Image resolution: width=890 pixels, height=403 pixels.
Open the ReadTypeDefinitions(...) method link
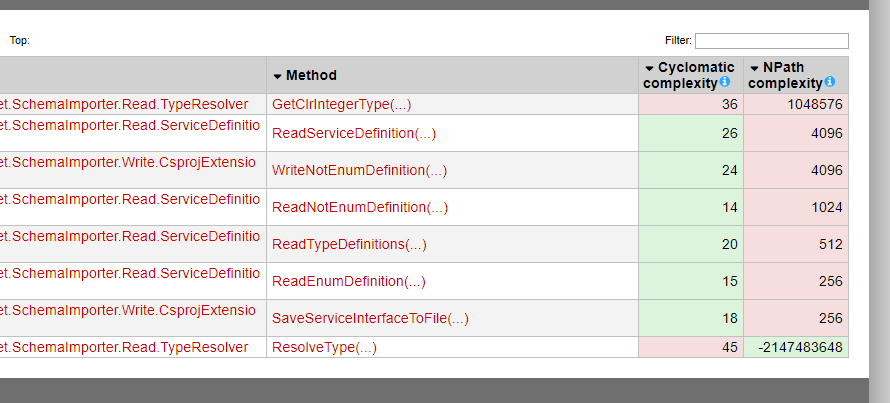tap(349, 245)
